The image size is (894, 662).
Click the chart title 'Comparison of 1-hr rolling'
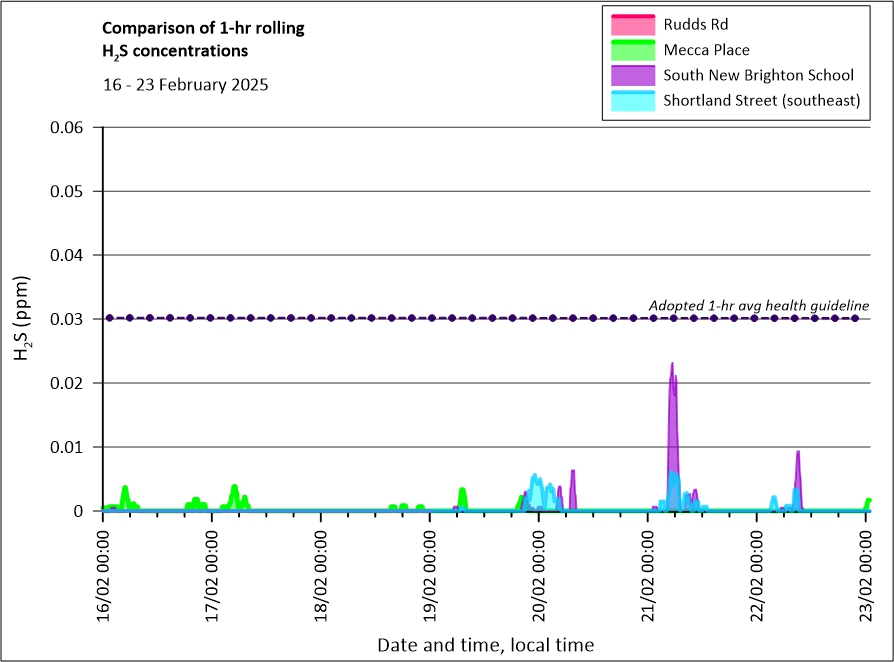tap(204, 28)
